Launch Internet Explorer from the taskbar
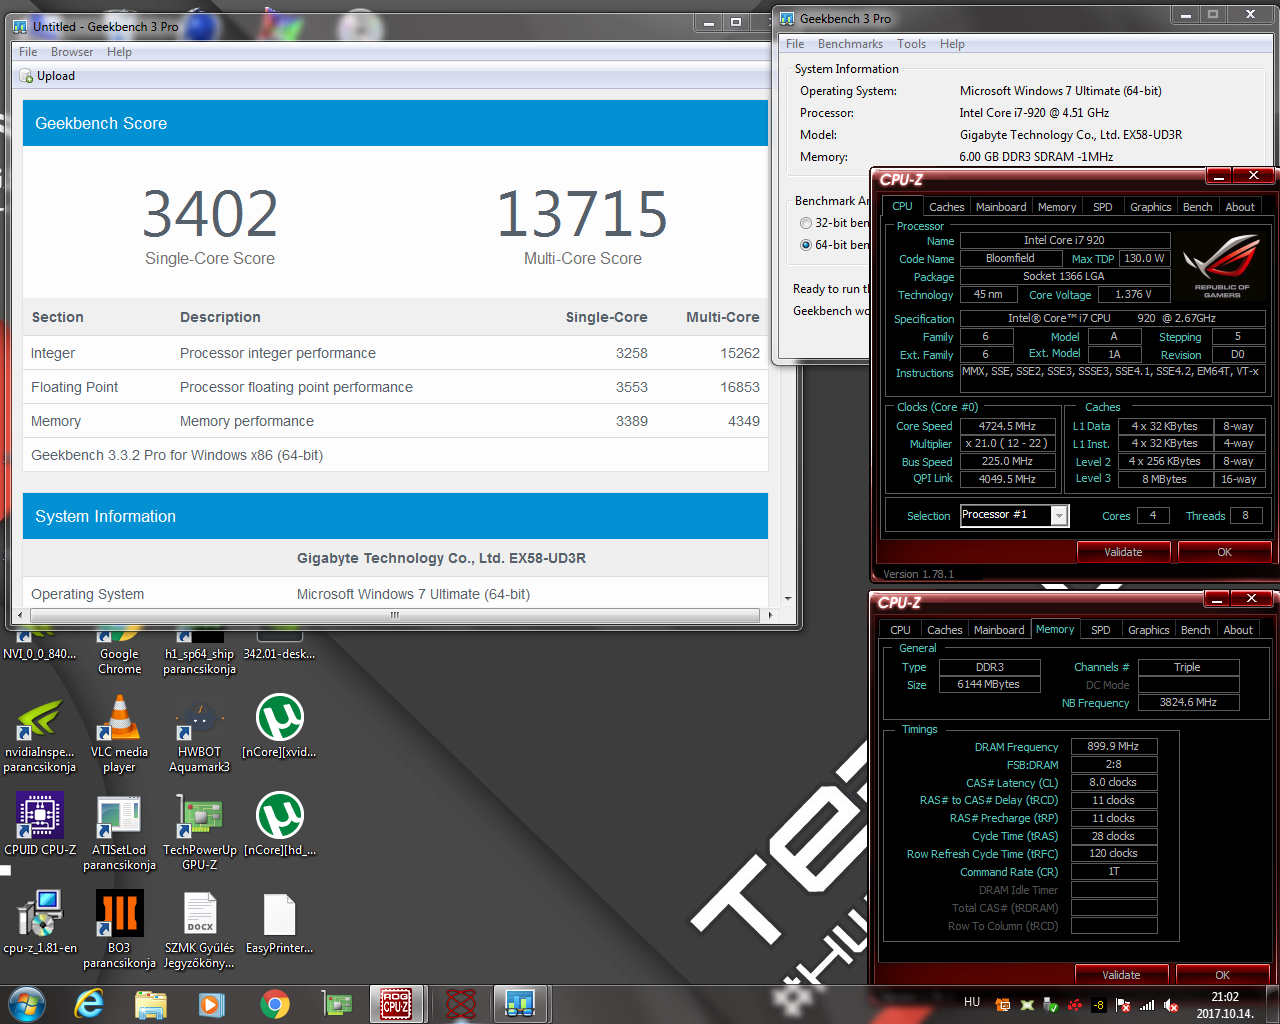 pos(90,1004)
